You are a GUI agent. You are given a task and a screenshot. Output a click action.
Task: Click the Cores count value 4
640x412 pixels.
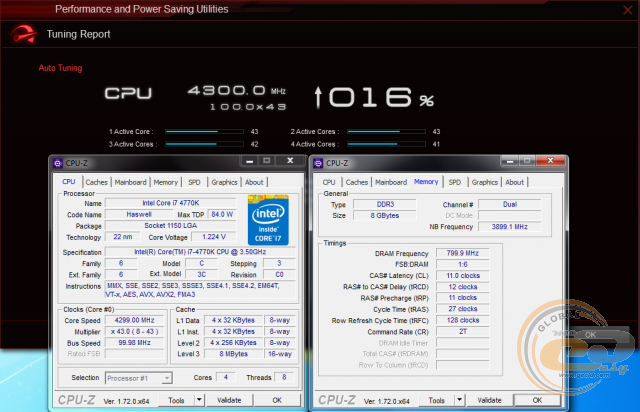pyautogui.click(x=226, y=377)
